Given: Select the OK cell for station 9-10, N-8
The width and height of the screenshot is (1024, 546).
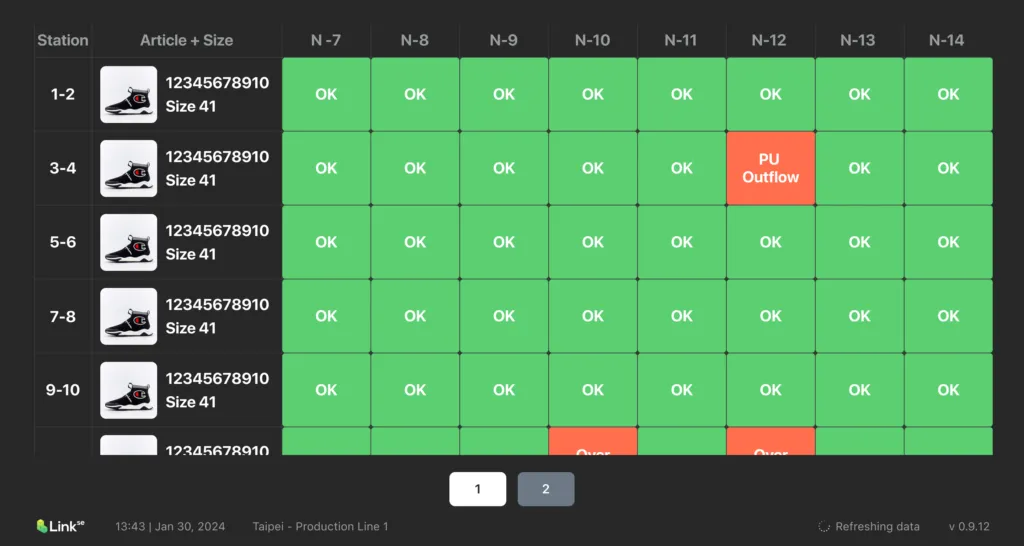Looking at the screenshot, I should [x=415, y=390].
